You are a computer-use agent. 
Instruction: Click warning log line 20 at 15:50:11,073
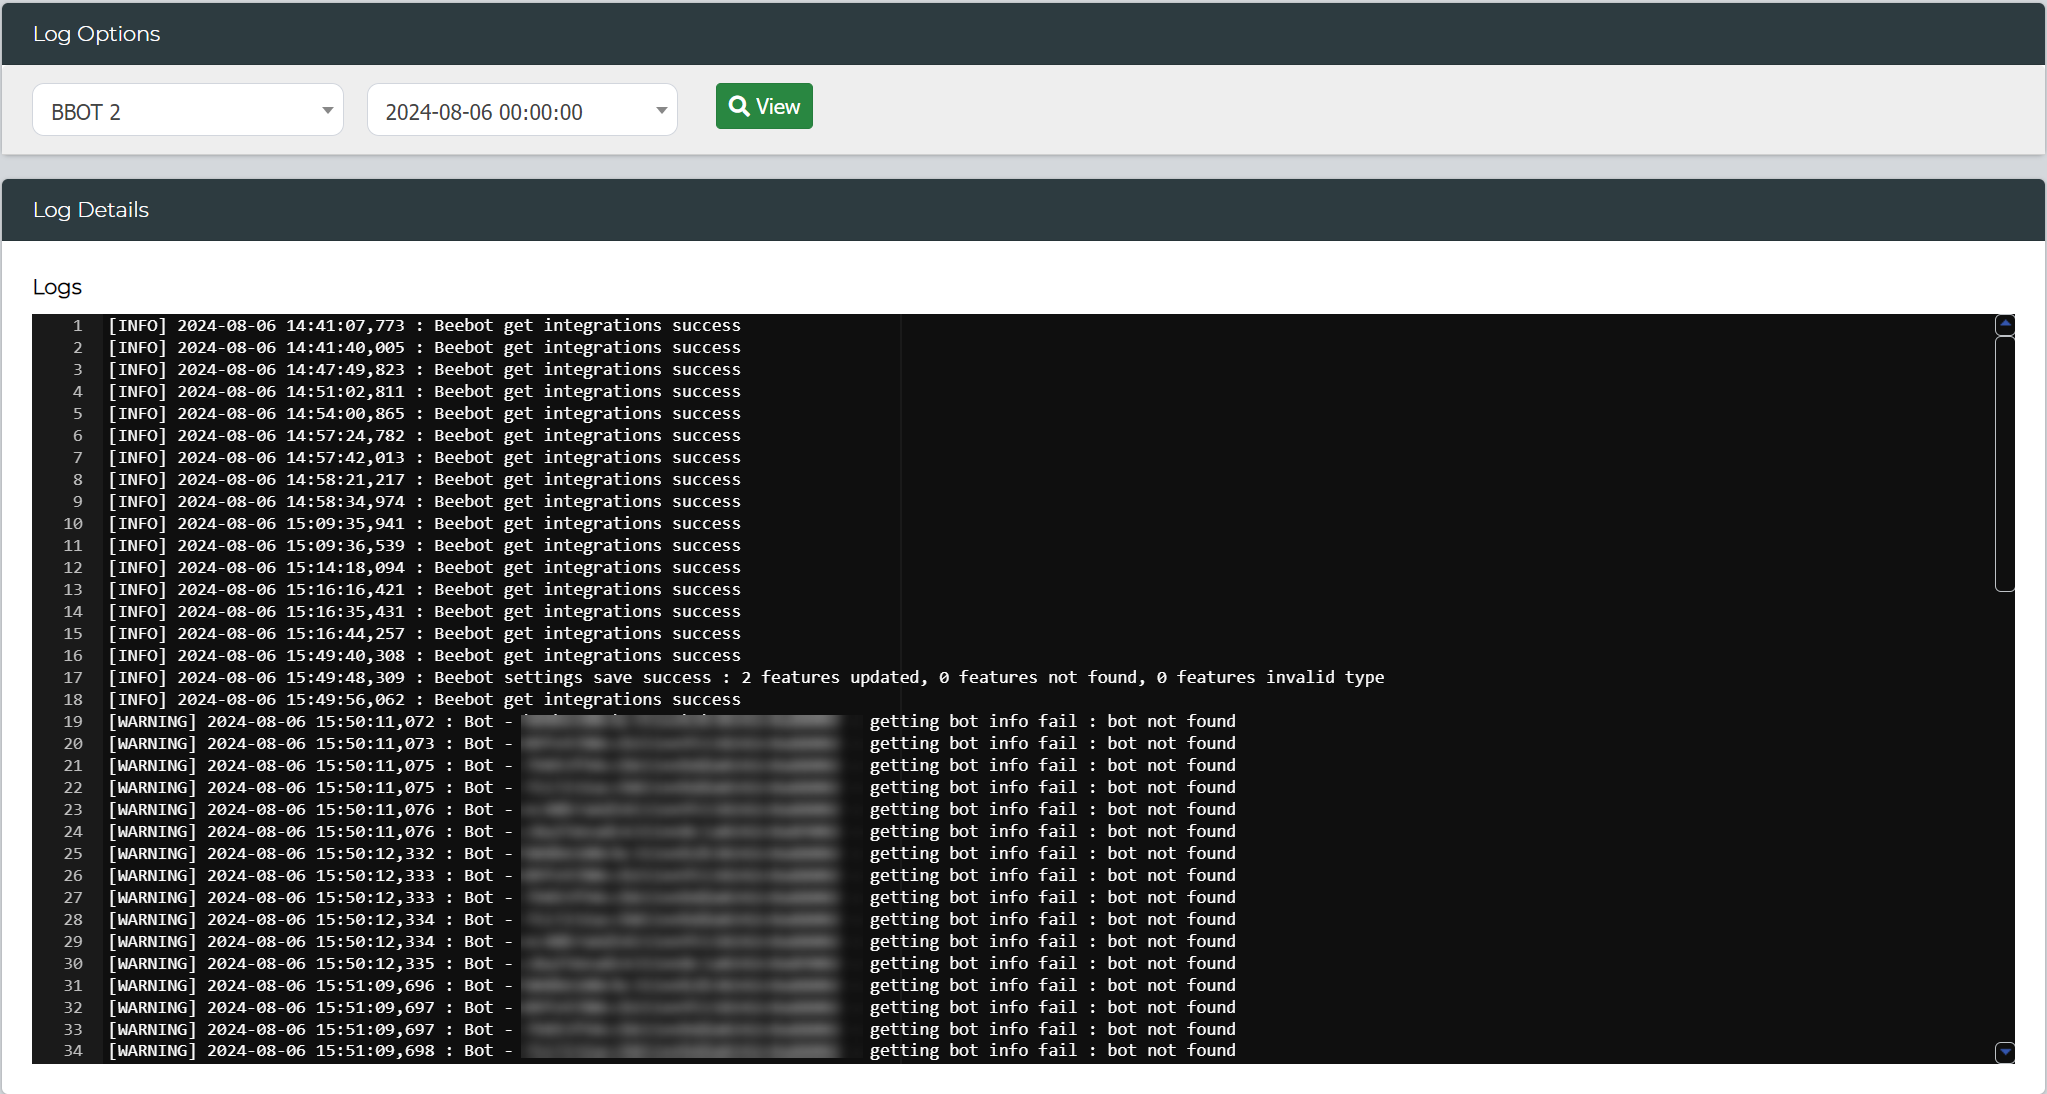(x=672, y=743)
